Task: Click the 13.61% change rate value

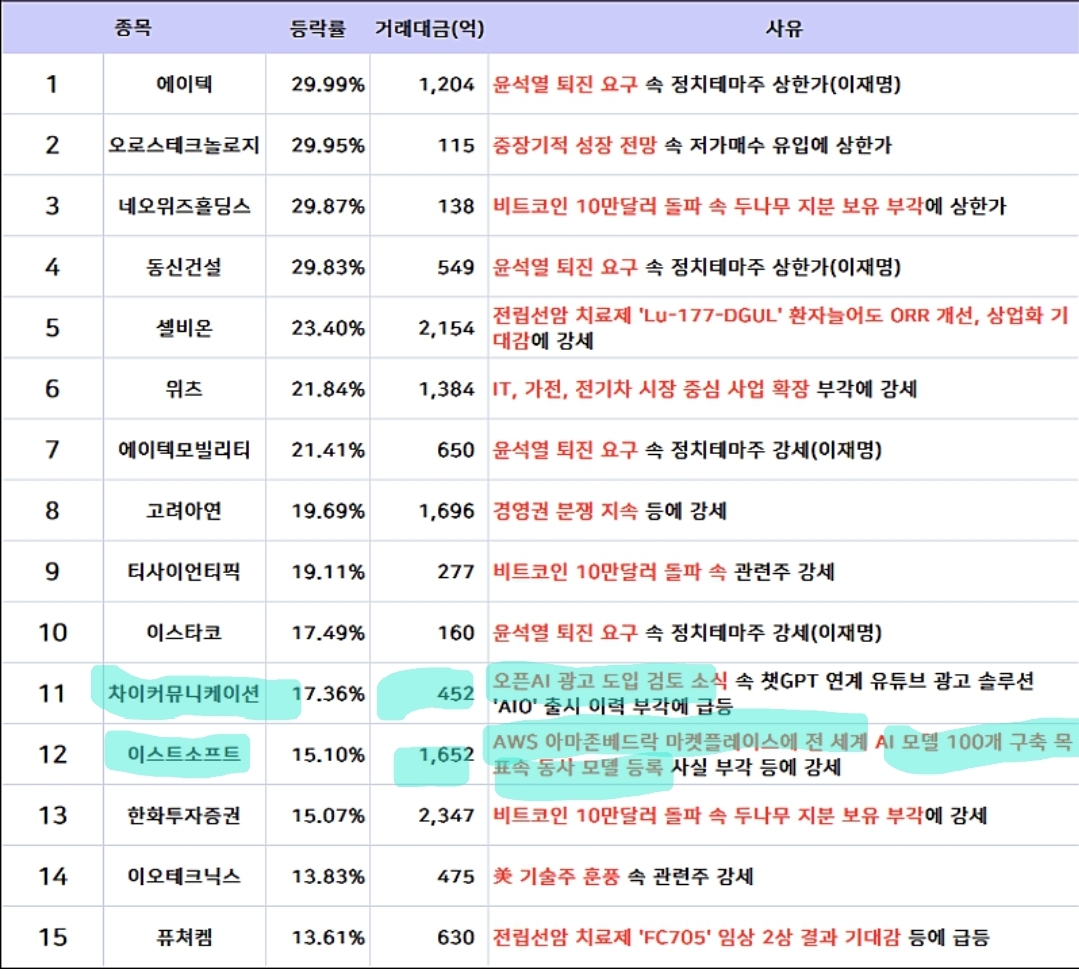Action: click(x=328, y=937)
